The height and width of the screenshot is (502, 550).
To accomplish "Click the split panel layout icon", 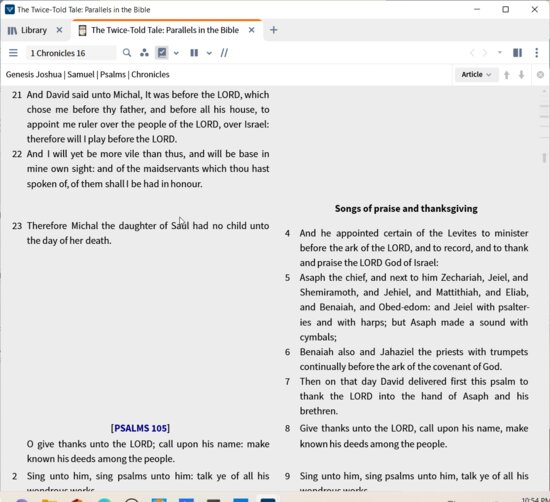I will pos(517,53).
